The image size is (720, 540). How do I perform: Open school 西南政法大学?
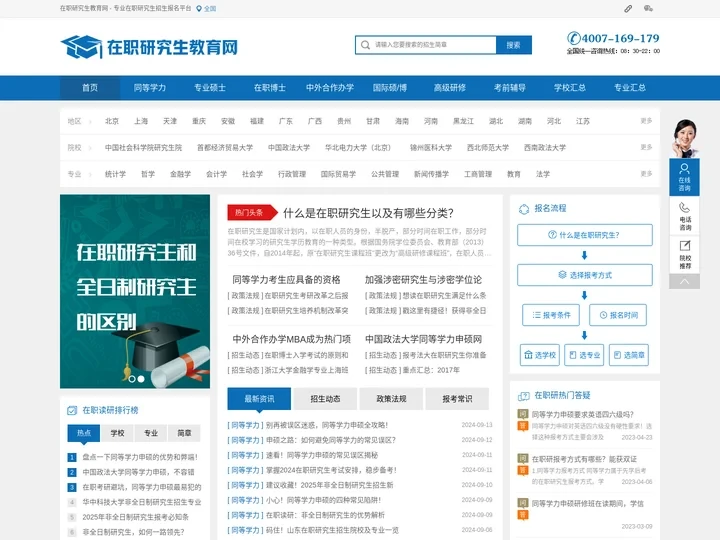545,147
